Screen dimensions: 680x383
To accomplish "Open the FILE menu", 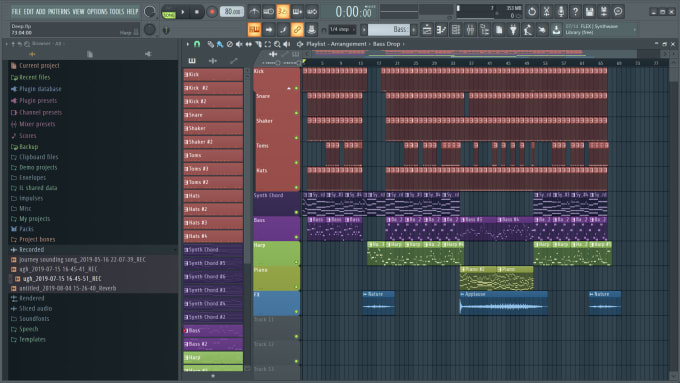I will (x=16, y=12).
